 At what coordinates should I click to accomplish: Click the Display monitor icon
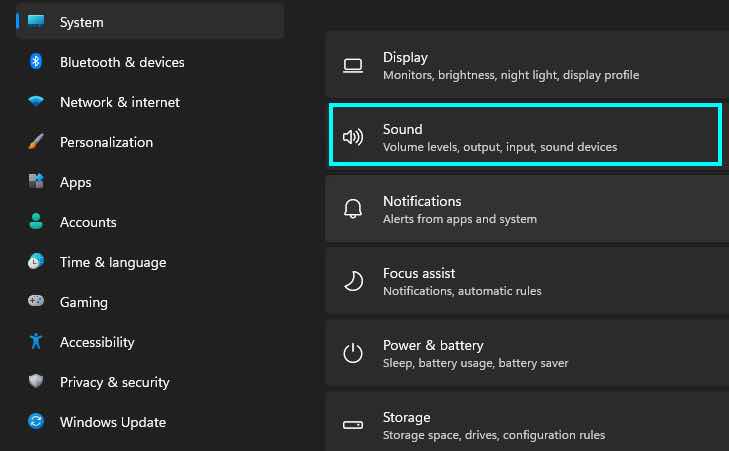coord(353,66)
